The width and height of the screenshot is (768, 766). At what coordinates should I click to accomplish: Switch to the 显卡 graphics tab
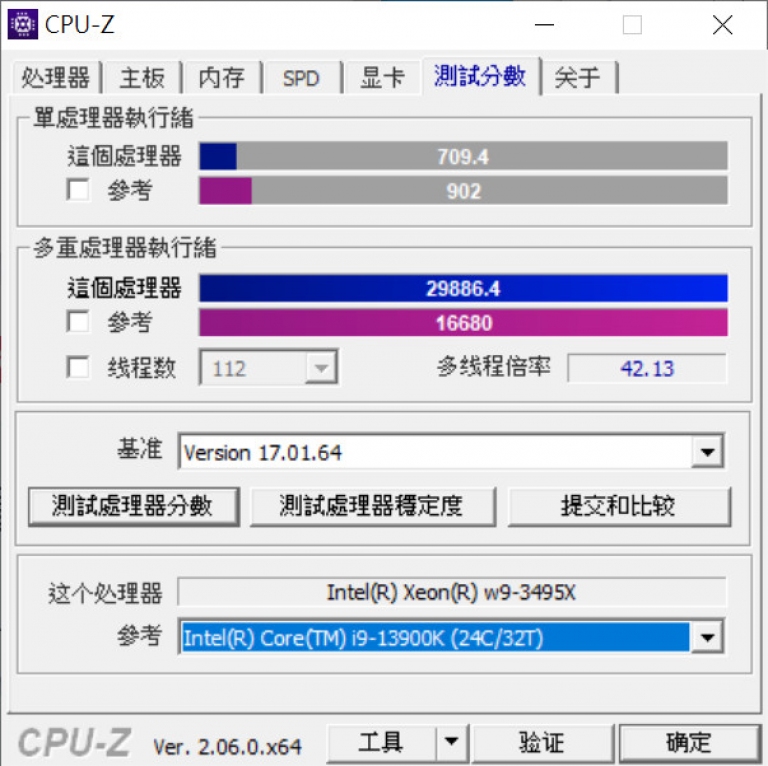(x=383, y=77)
